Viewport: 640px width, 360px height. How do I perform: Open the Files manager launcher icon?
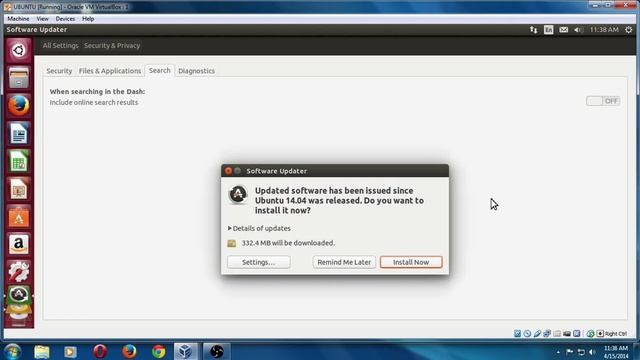(18, 78)
